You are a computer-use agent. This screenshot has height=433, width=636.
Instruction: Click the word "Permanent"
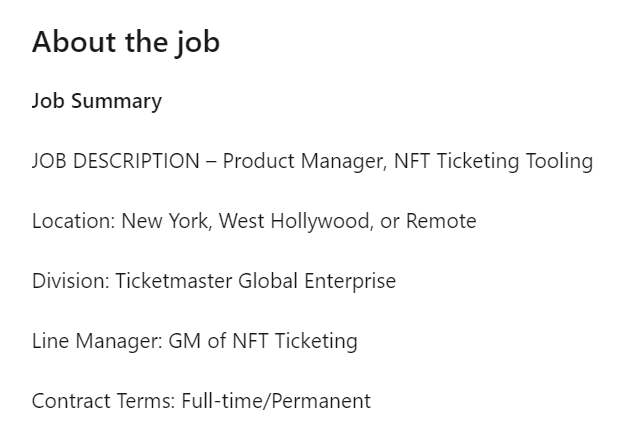tap(320, 401)
